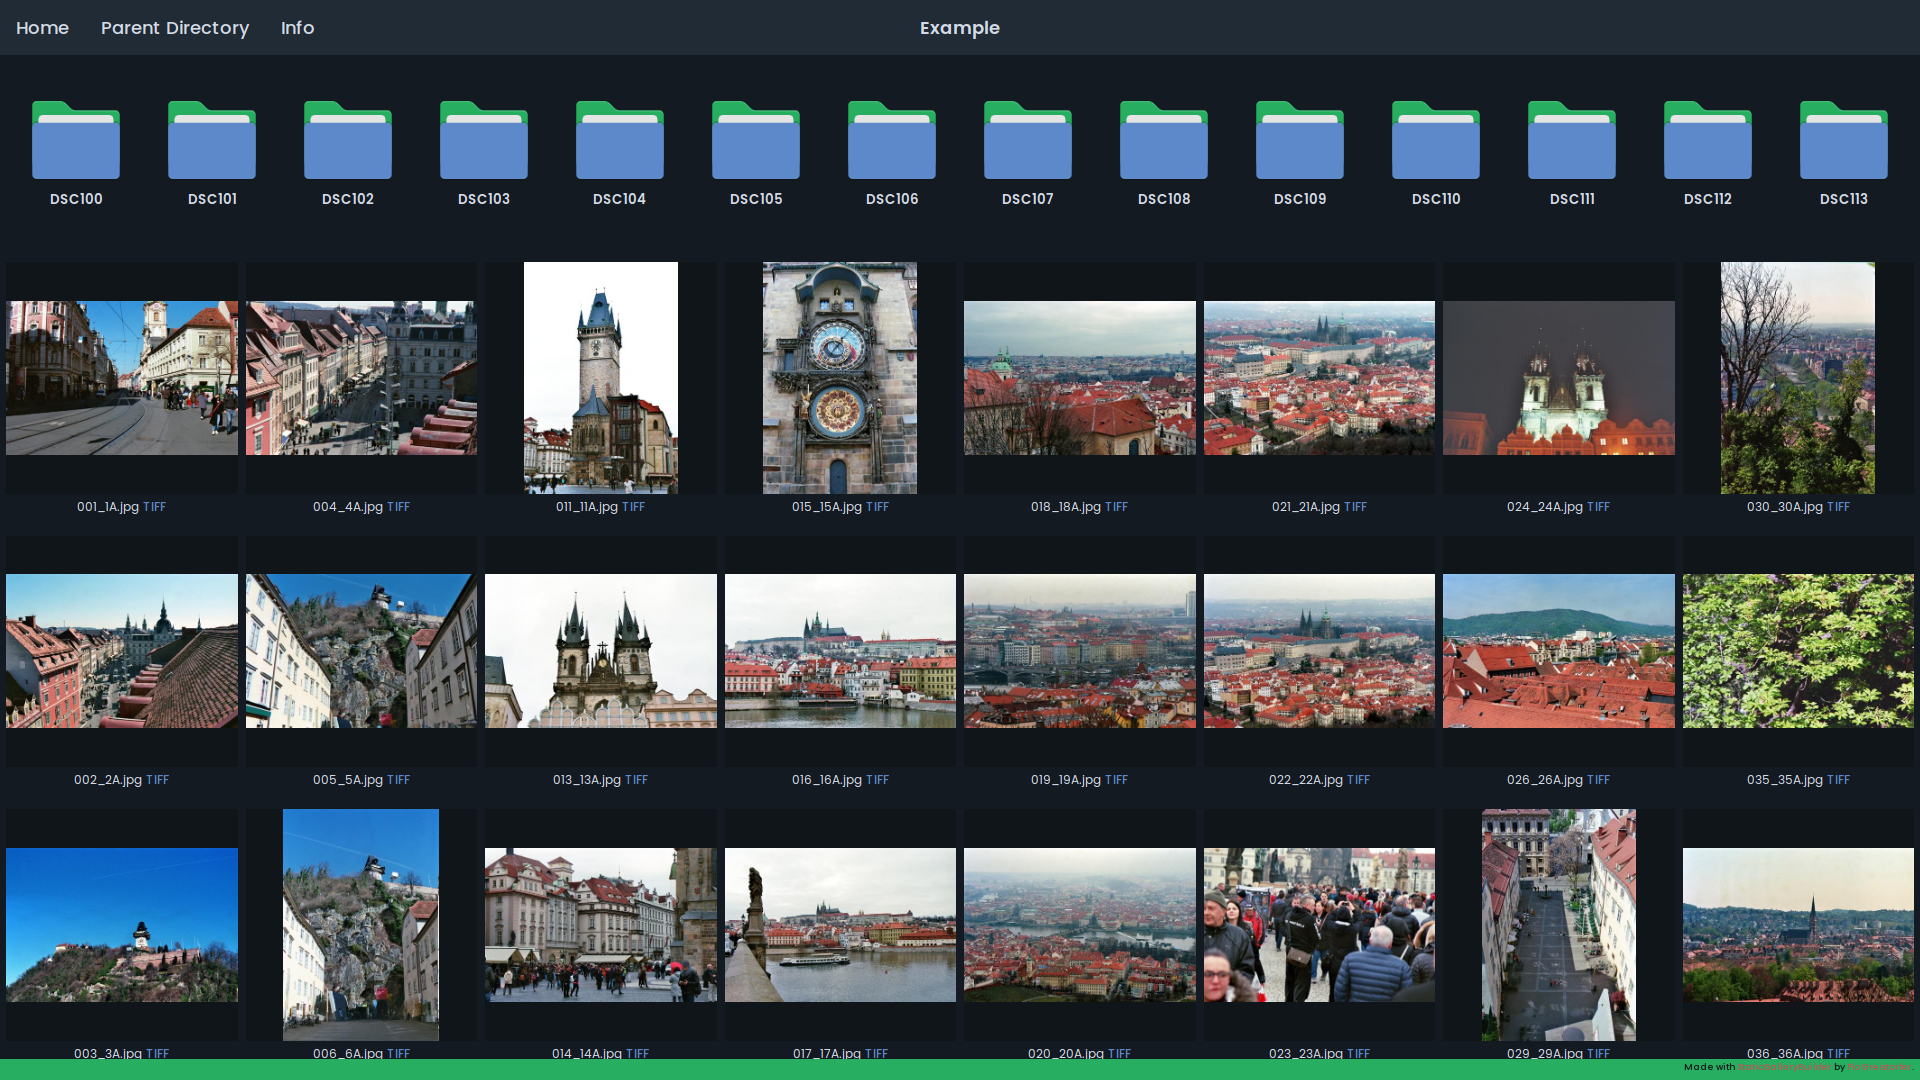Open folder DSC111
This screenshot has width=1920, height=1080.
coord(1572,141)
